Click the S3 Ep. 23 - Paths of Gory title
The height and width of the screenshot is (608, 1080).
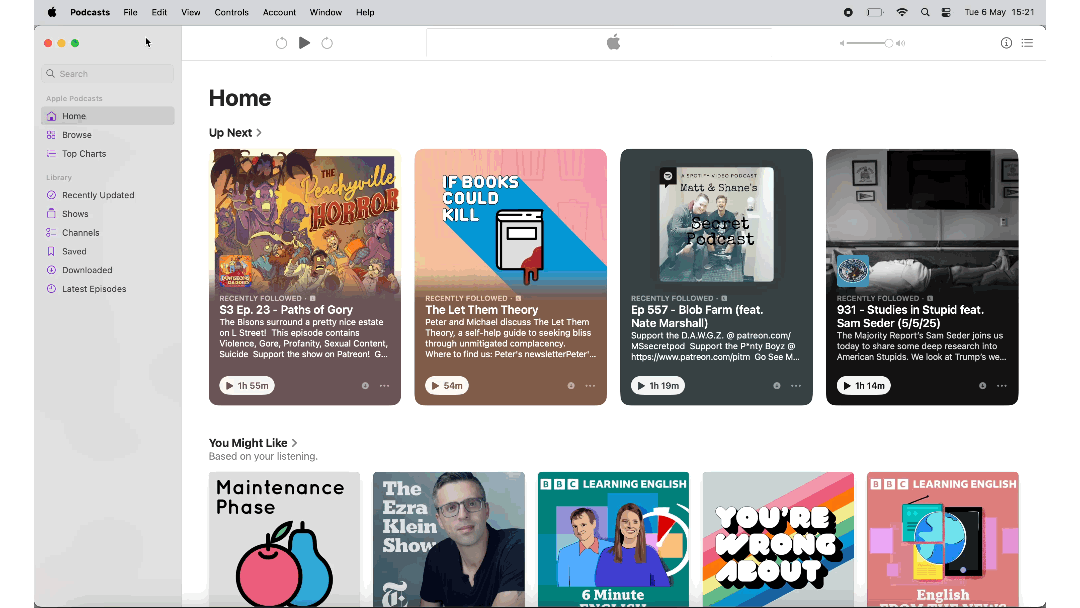pyautogui.click(x=286, y=310)
